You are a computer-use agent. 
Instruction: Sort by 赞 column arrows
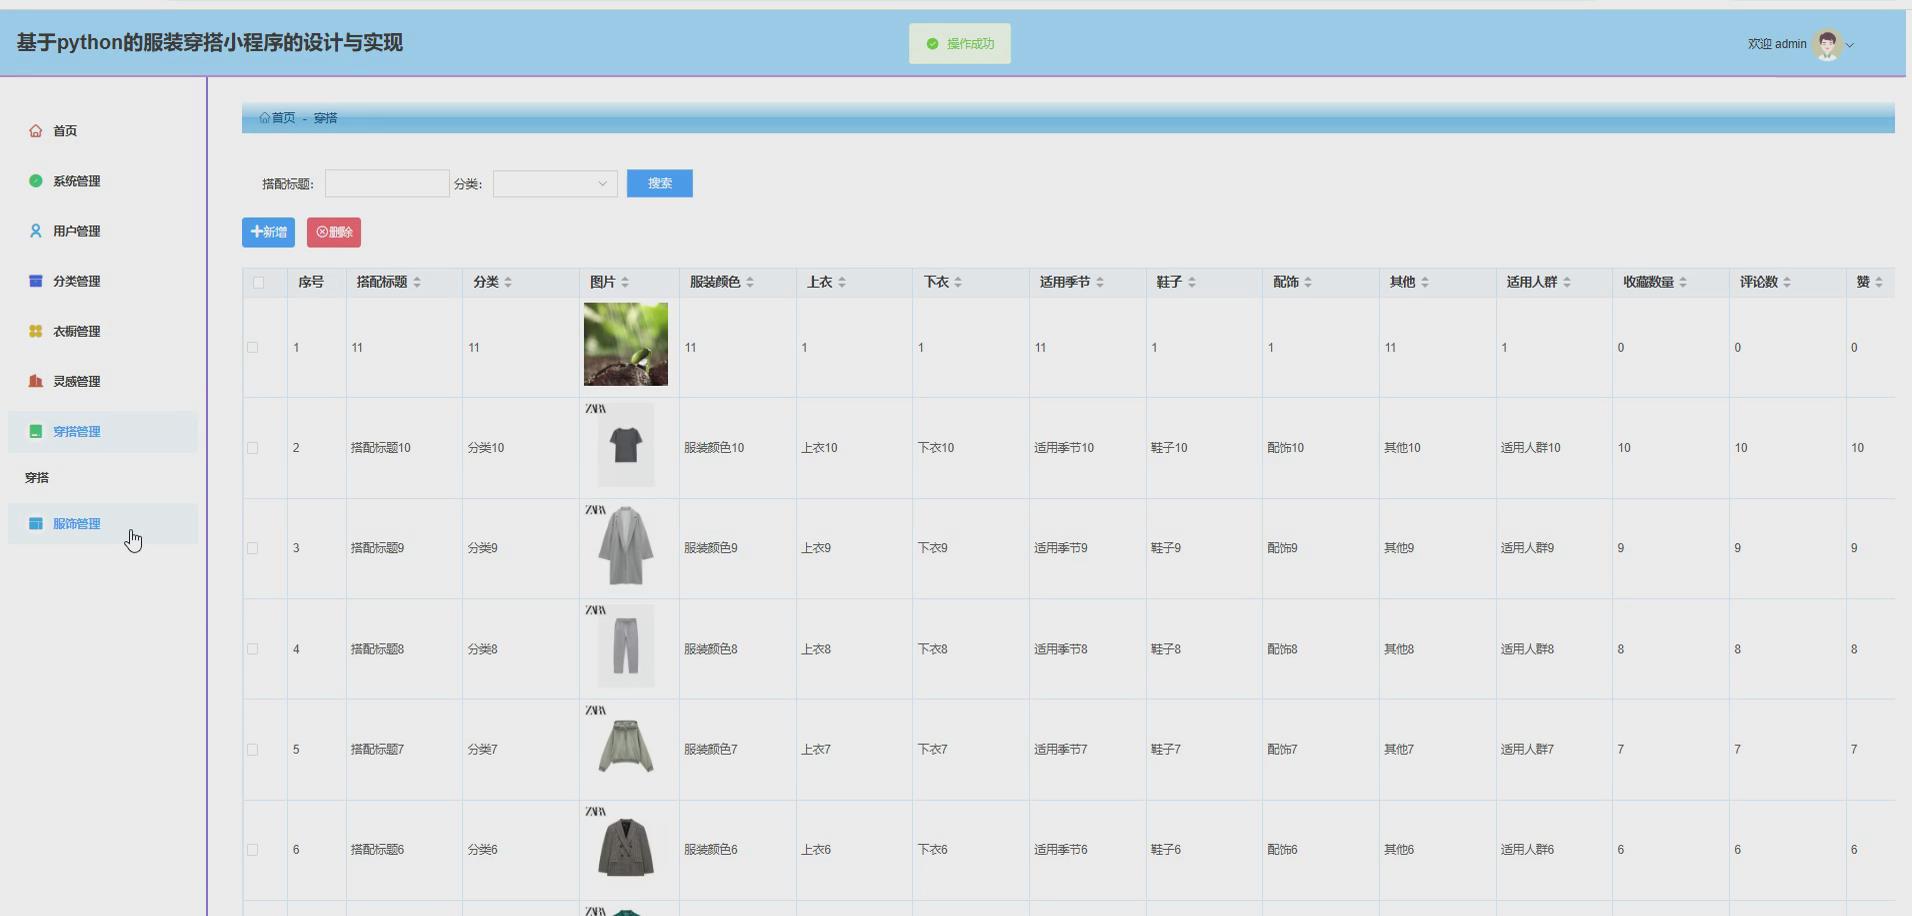(x=1879, y=283)
